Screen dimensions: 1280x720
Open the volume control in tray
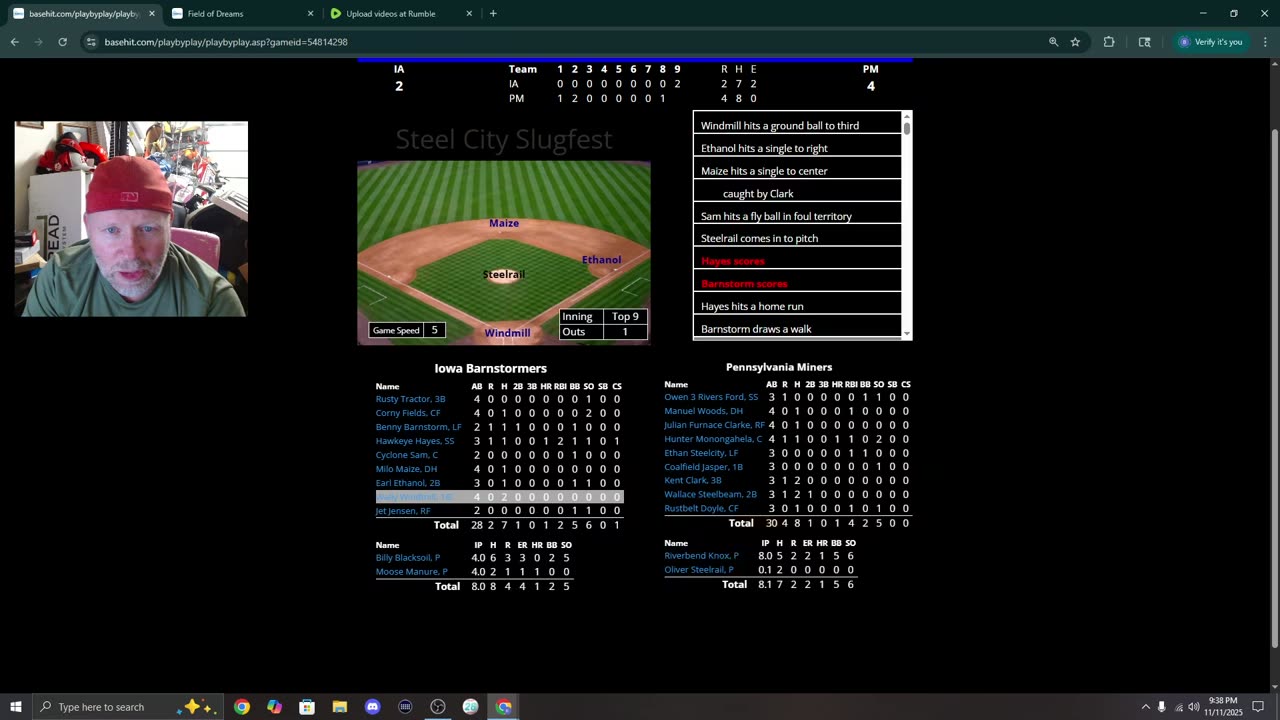point(1194,707)
